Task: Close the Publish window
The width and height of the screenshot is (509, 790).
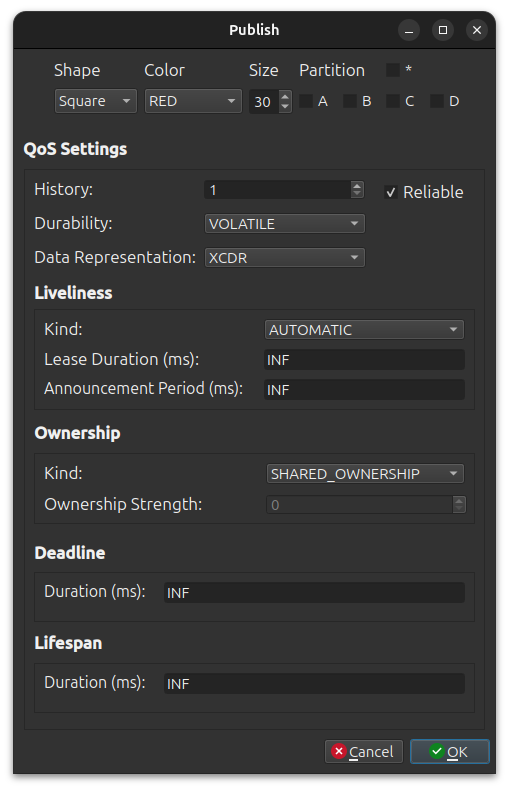Action: pos(477,30)
